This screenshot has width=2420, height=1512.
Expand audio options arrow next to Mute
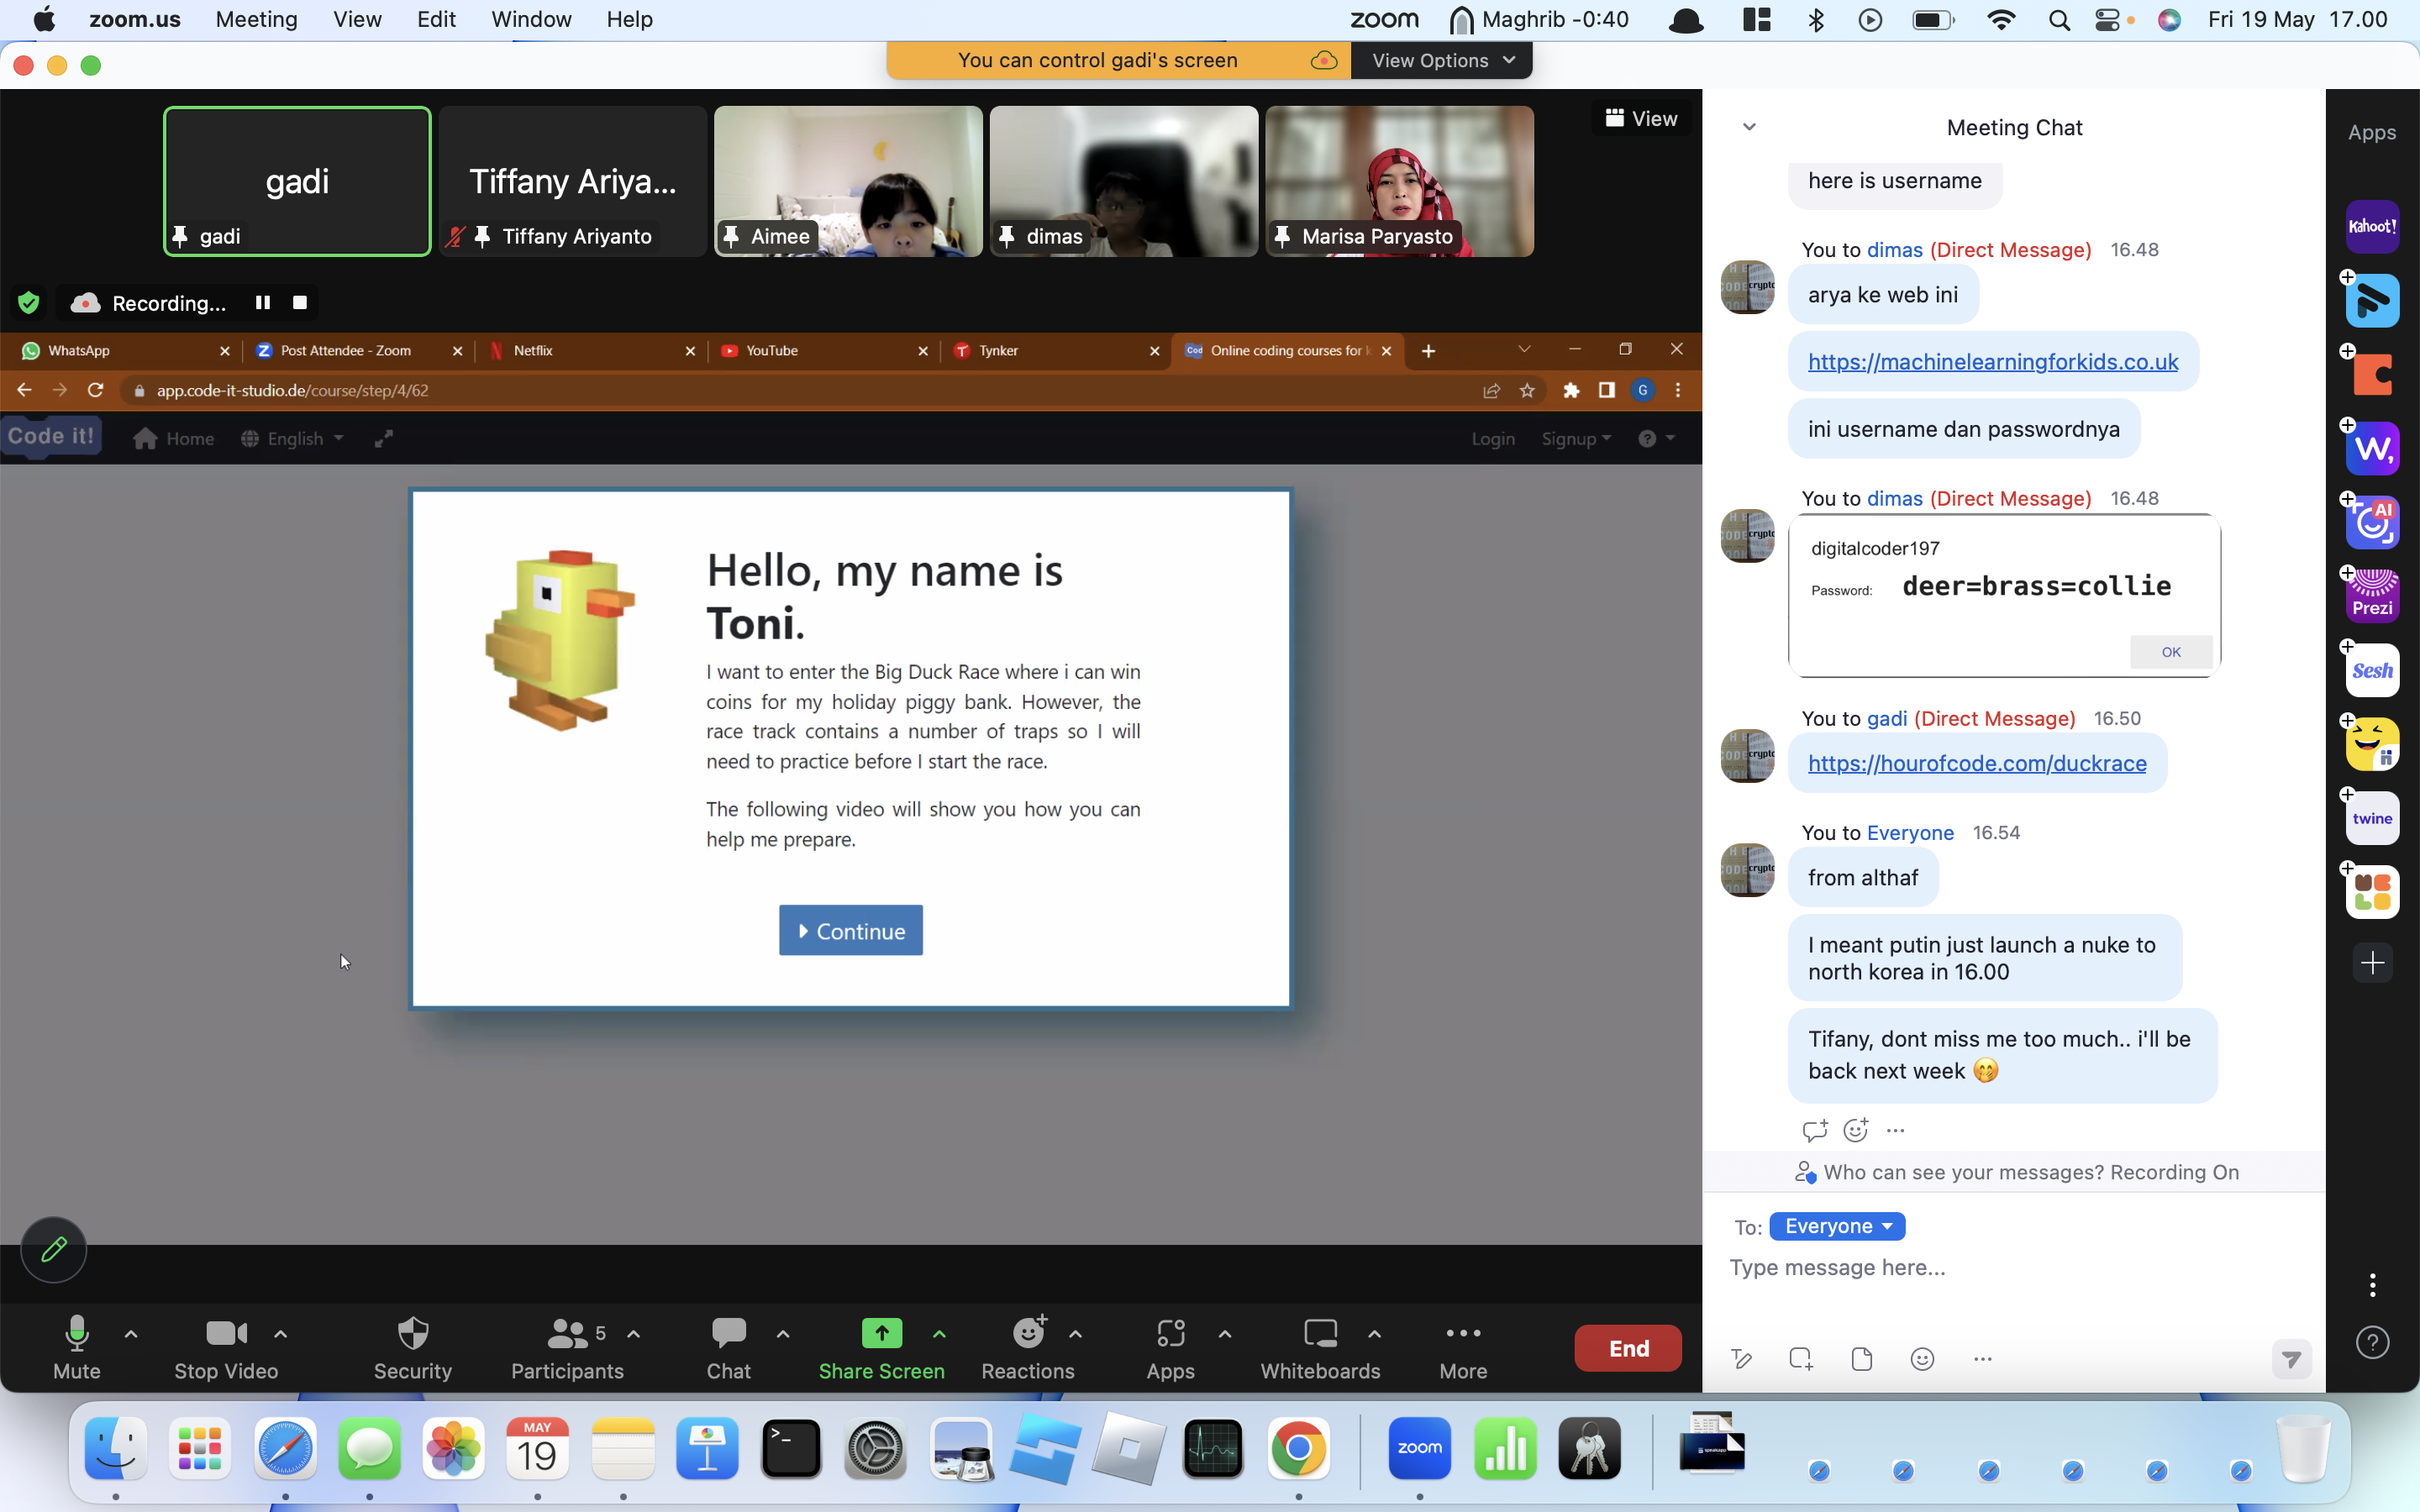(131, 1334)
